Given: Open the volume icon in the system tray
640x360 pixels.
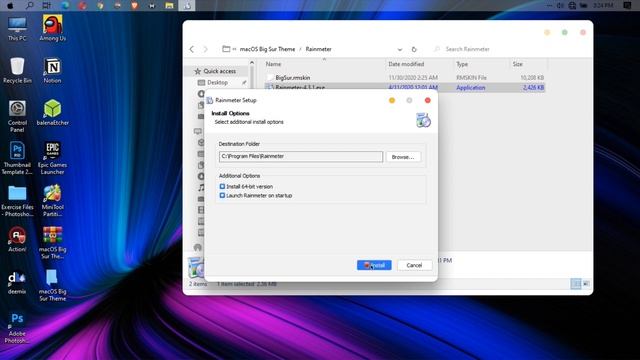Looking at the screenshot, I should point(560,5).
